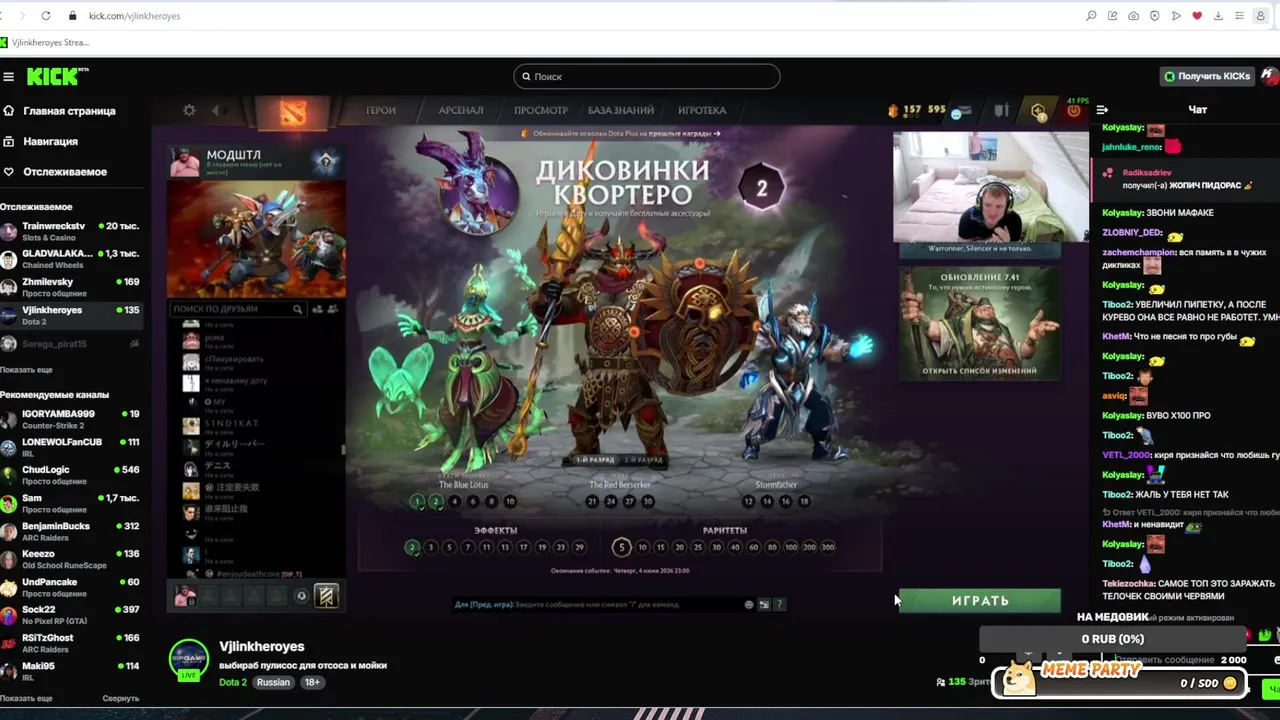Viewport: 1280px width, 720px height.
Task: Open the Trainwreckstv channel
Action: click(x=70, y=231)
